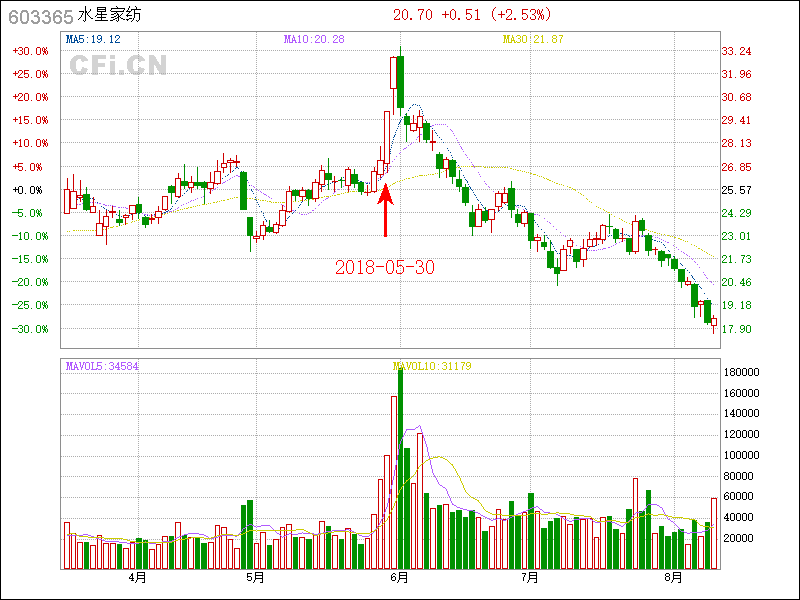Select the 2018-05-30 date annotation

385,267
